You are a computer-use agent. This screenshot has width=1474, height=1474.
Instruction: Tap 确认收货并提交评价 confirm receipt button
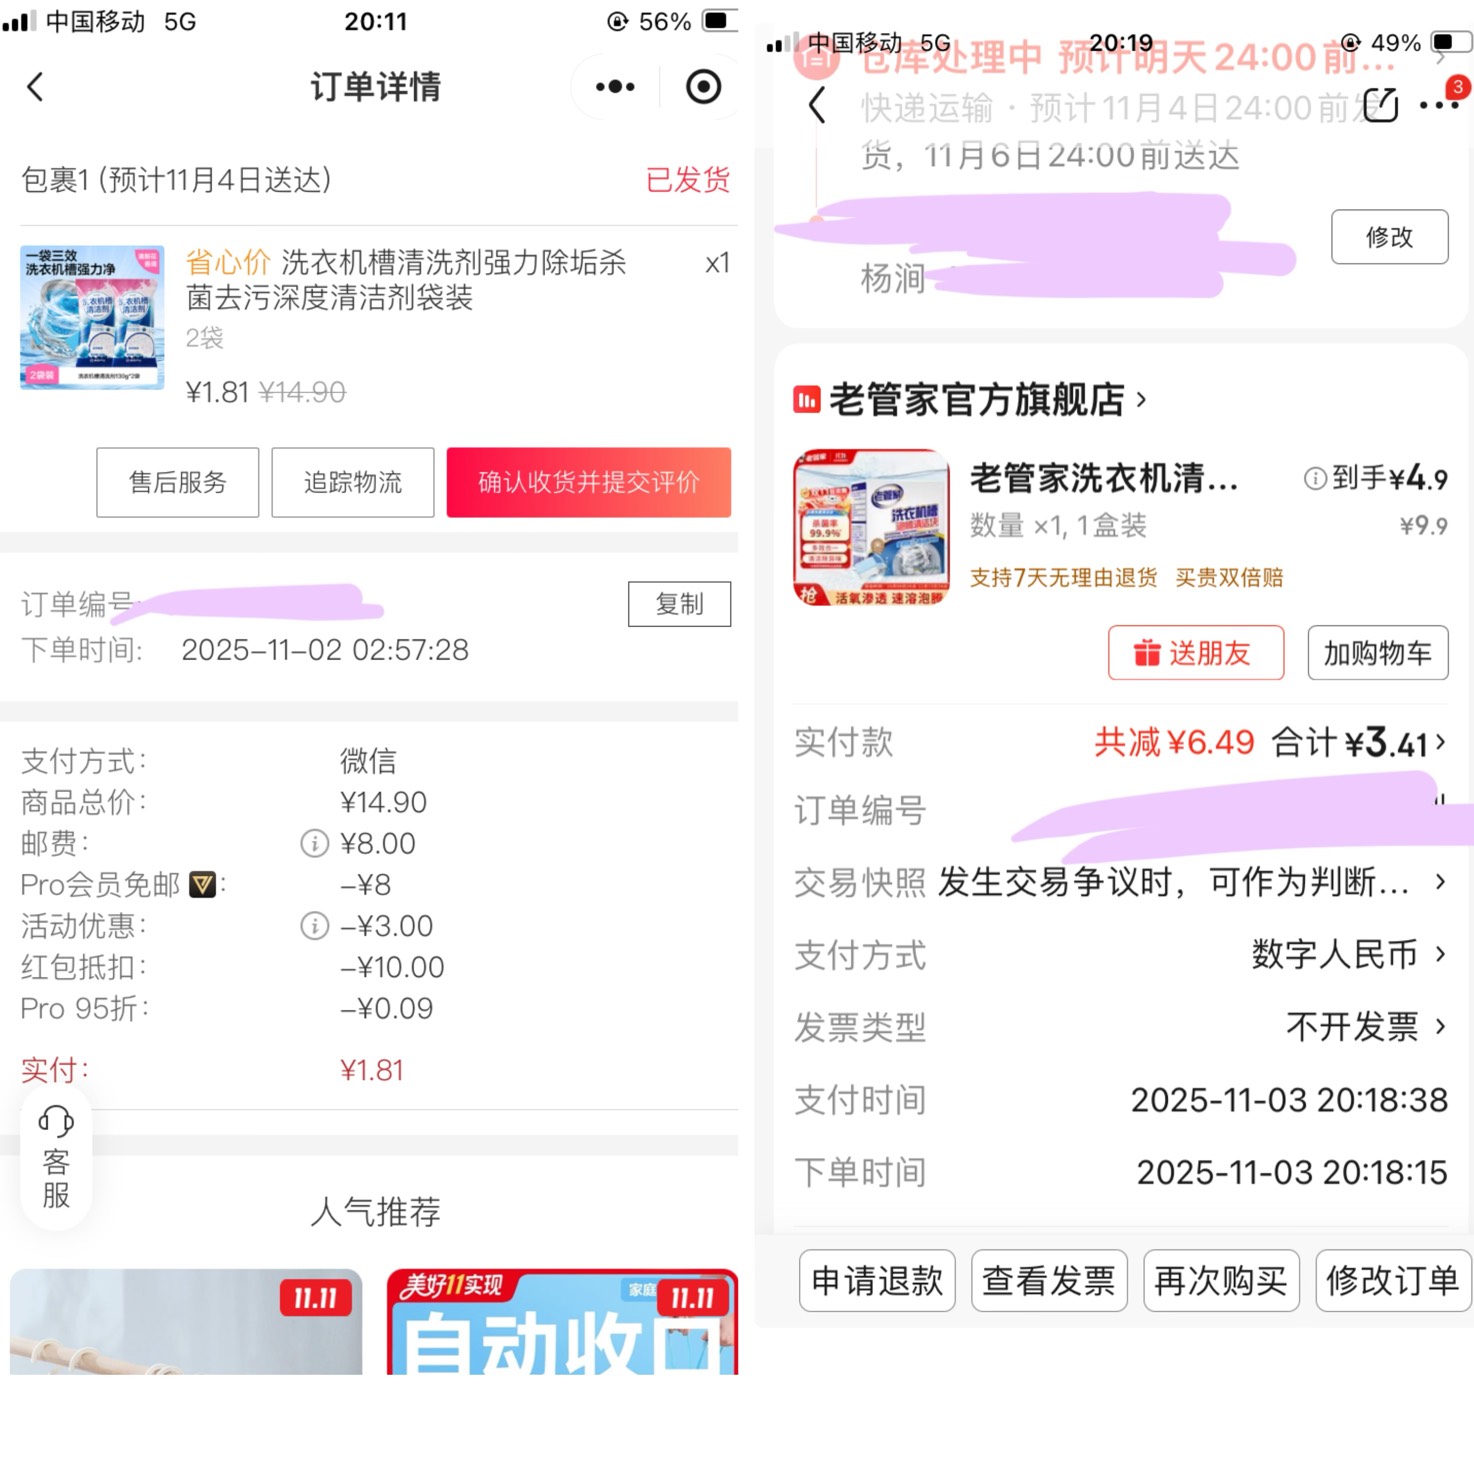588,482
